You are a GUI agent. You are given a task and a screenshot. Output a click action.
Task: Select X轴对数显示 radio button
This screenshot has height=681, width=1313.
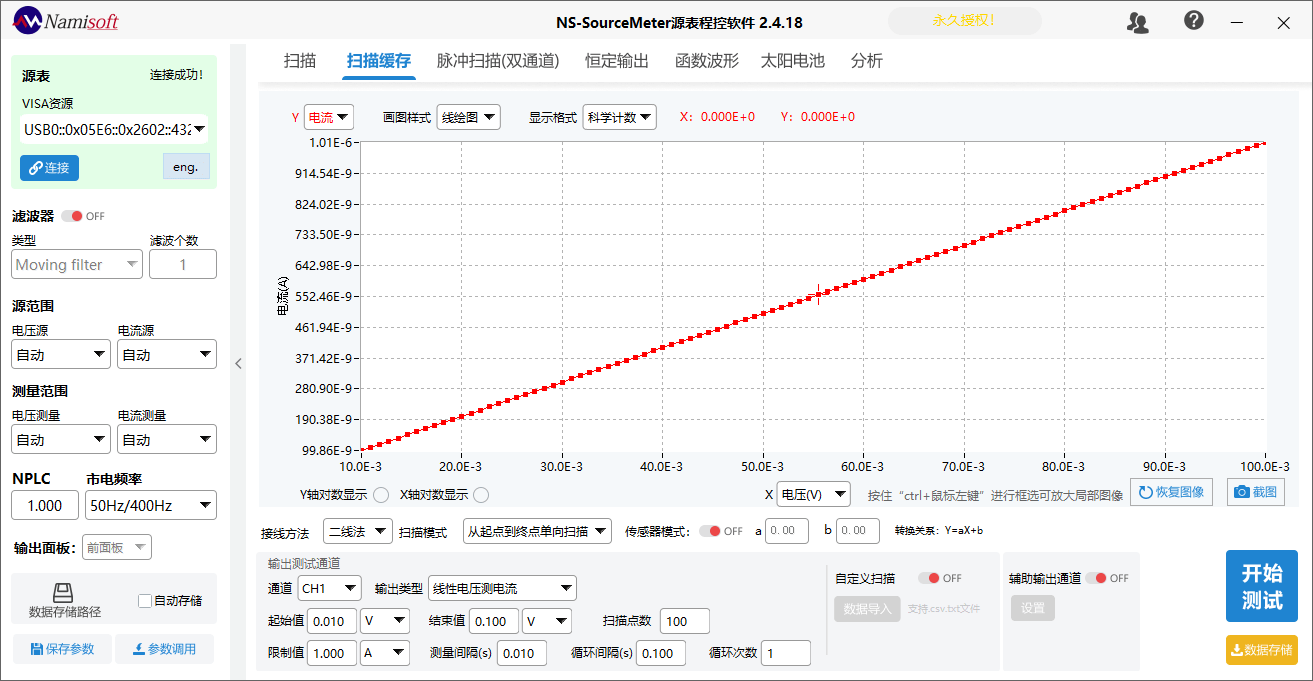[x=481, y=495]
